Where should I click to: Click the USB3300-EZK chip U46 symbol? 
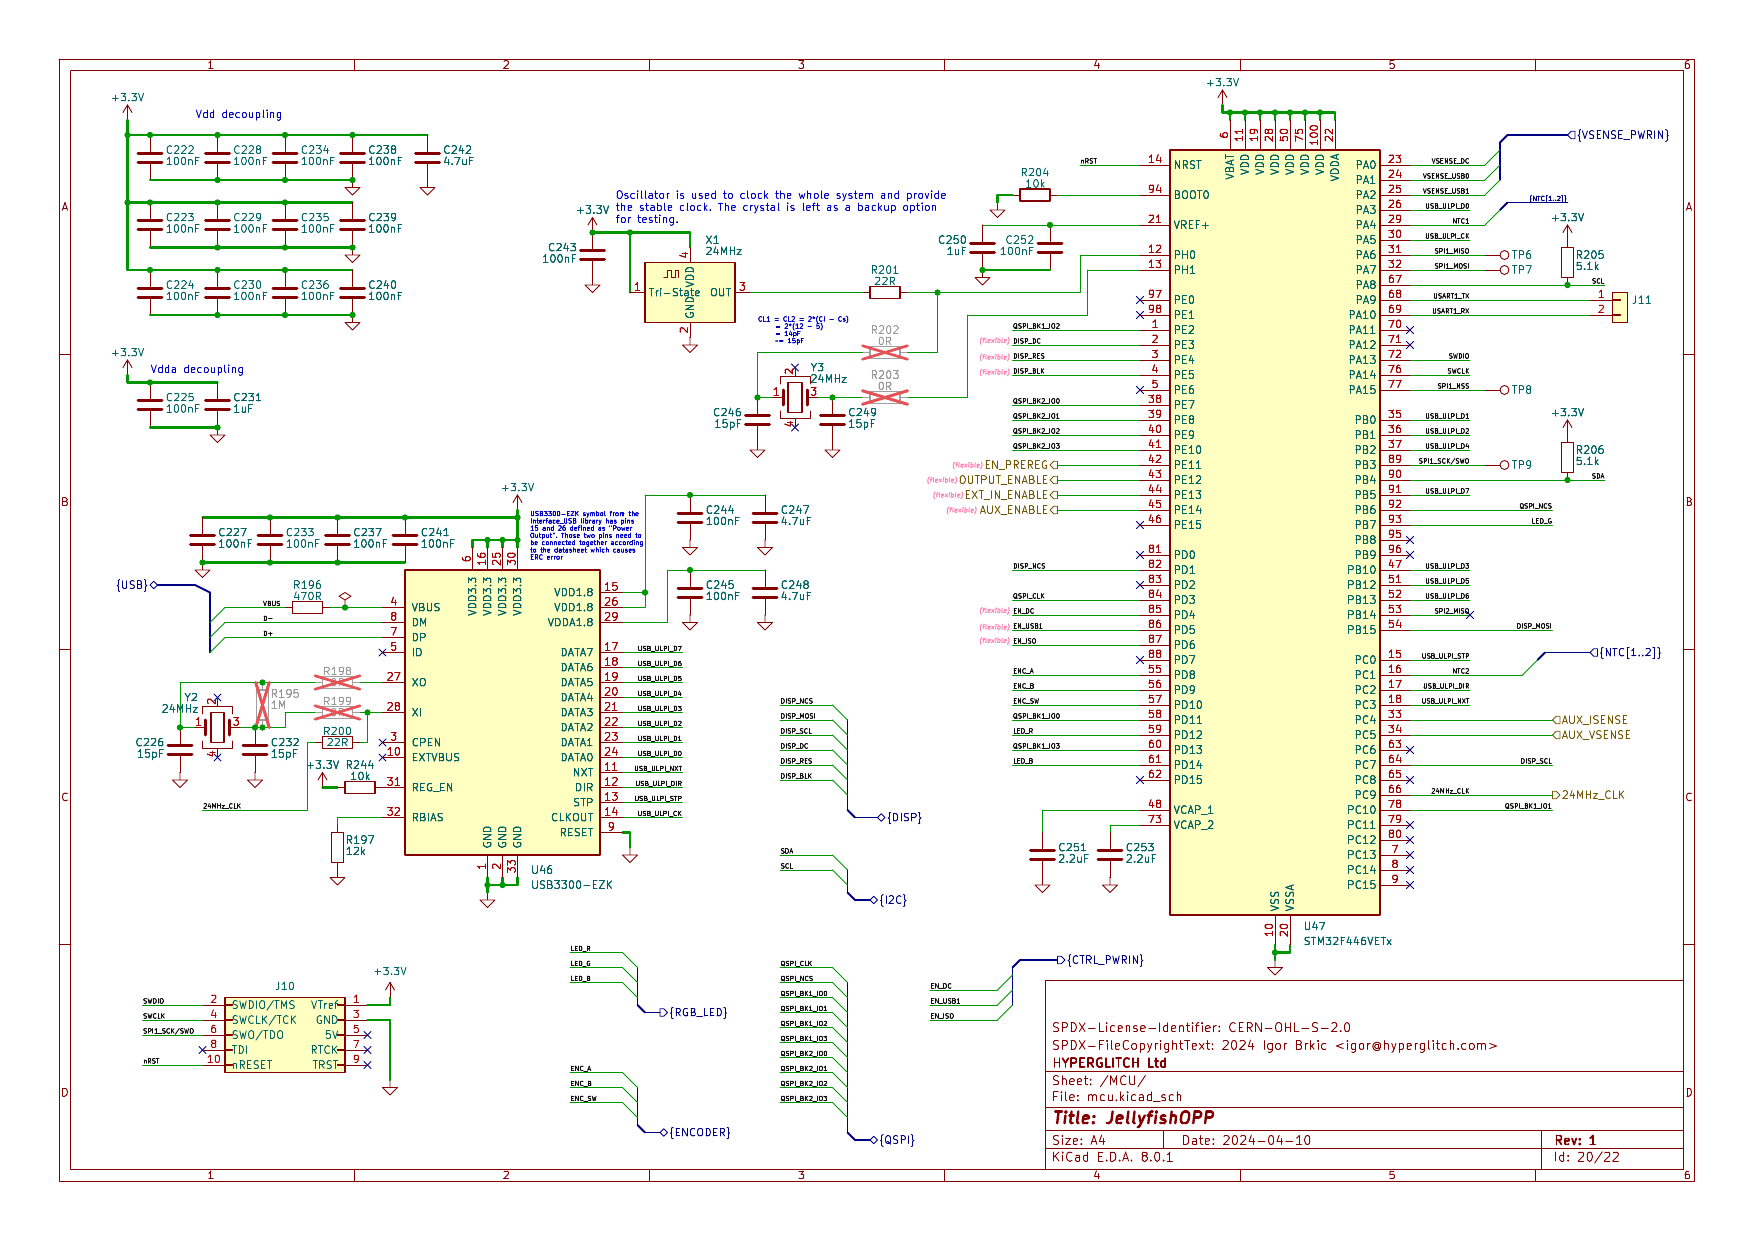point(502,712)
